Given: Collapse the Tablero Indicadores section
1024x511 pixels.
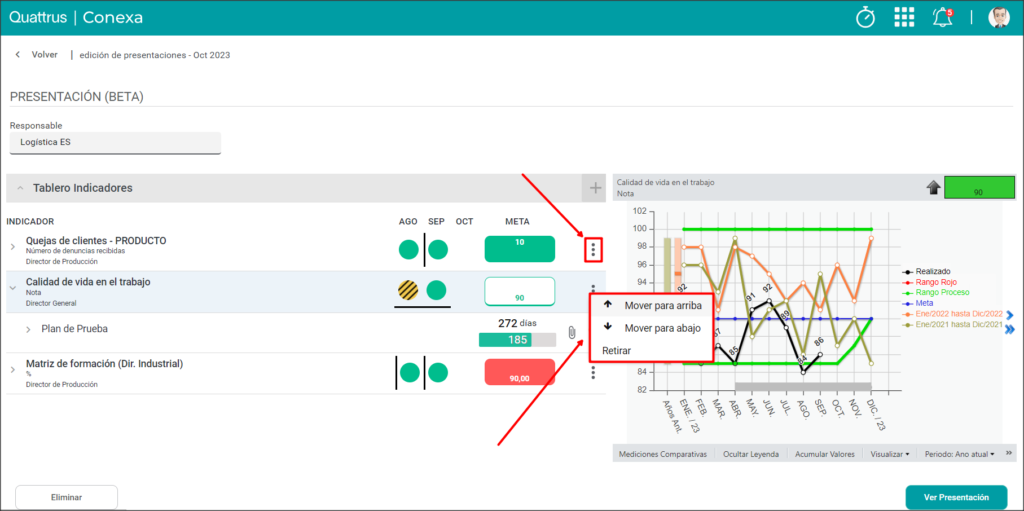Looking at the screenshot, I should 20,188.
